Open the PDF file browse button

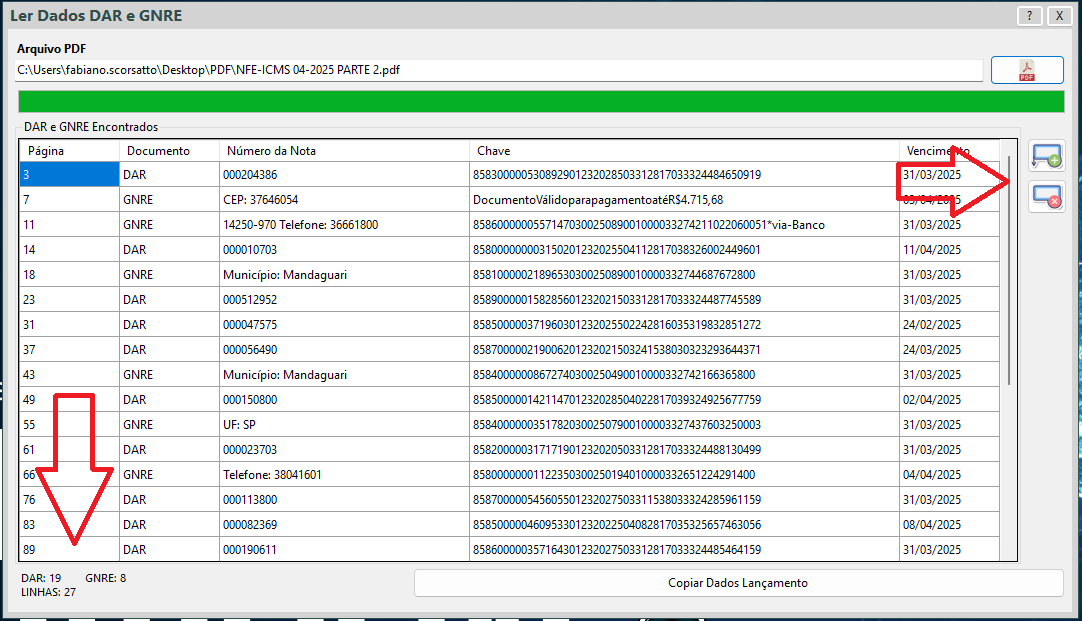[1027, 70]
